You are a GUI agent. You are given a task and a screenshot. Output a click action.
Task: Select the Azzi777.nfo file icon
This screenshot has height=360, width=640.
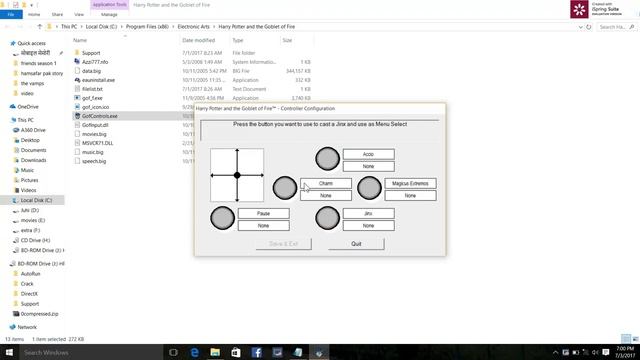[x=77, y=62]
